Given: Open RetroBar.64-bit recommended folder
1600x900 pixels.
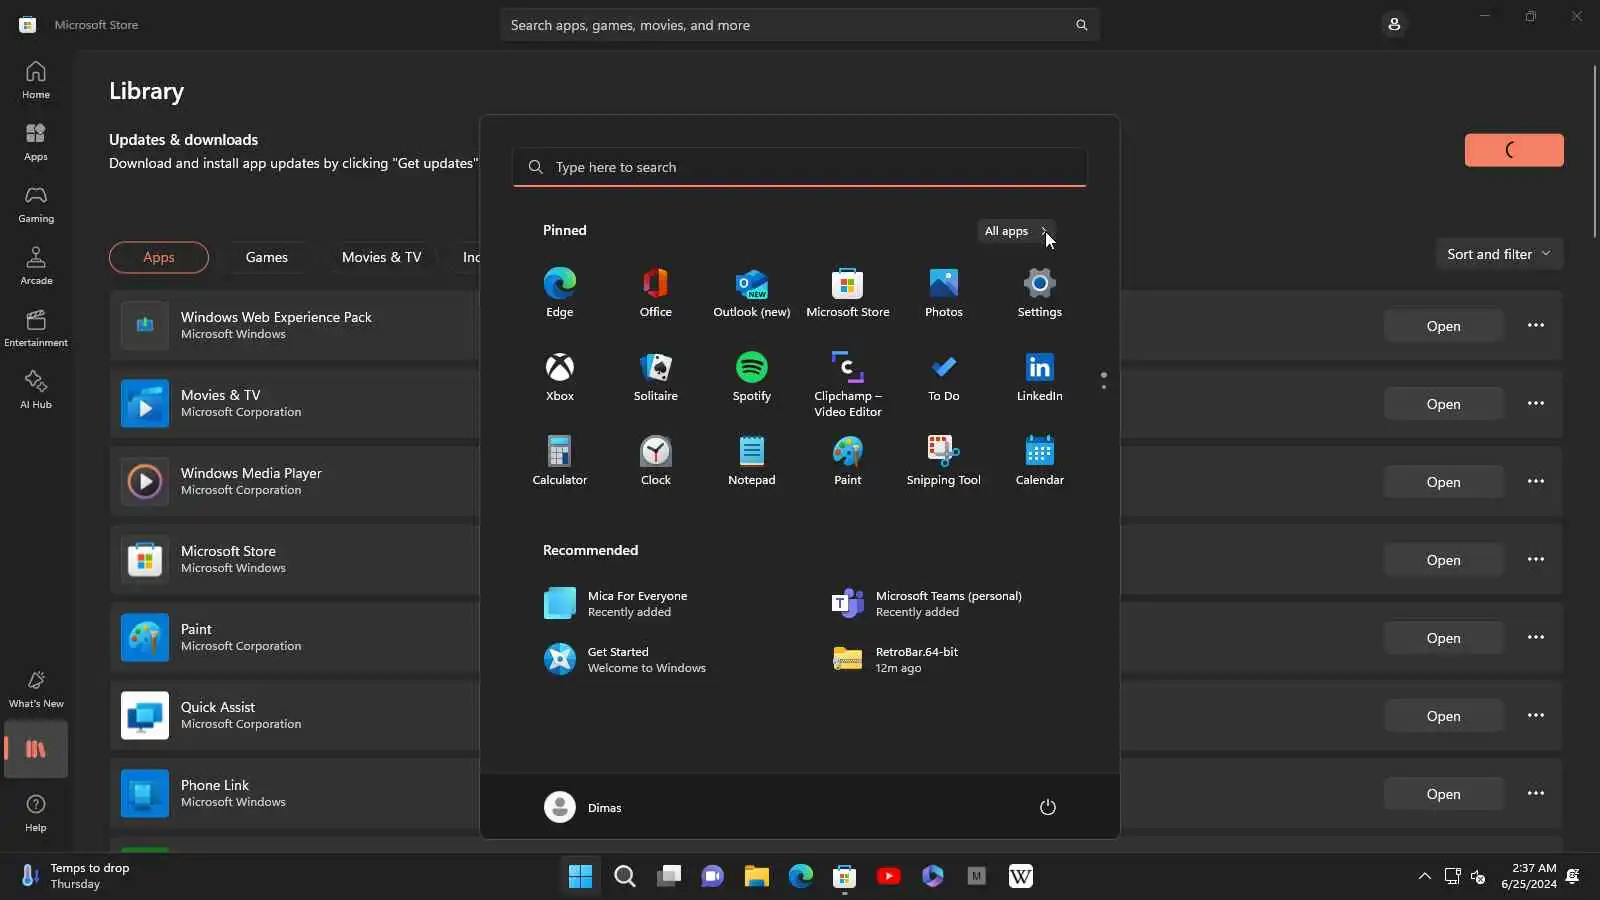Looking at the screenshot, I should [942, 659].
